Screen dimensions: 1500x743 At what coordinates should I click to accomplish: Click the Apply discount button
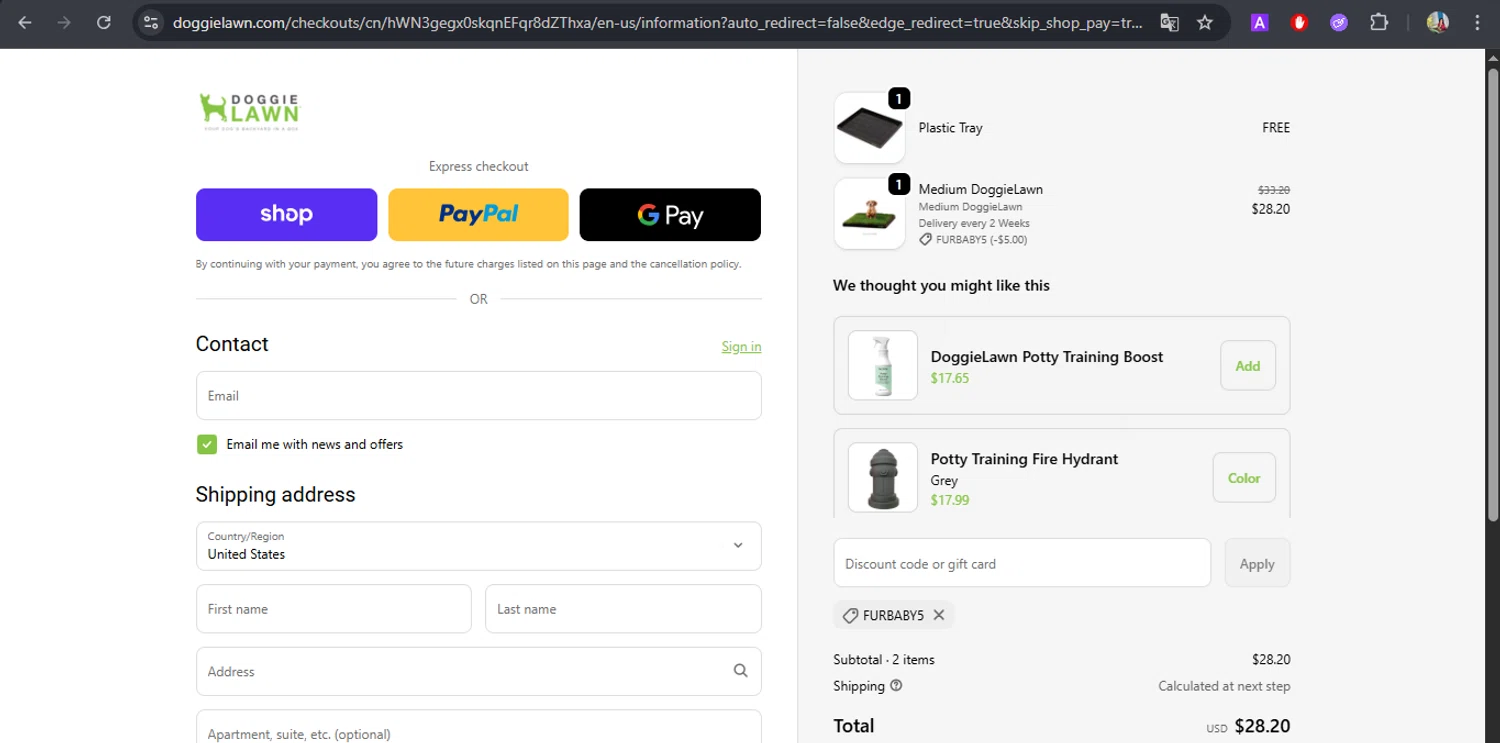(1257, 563)
